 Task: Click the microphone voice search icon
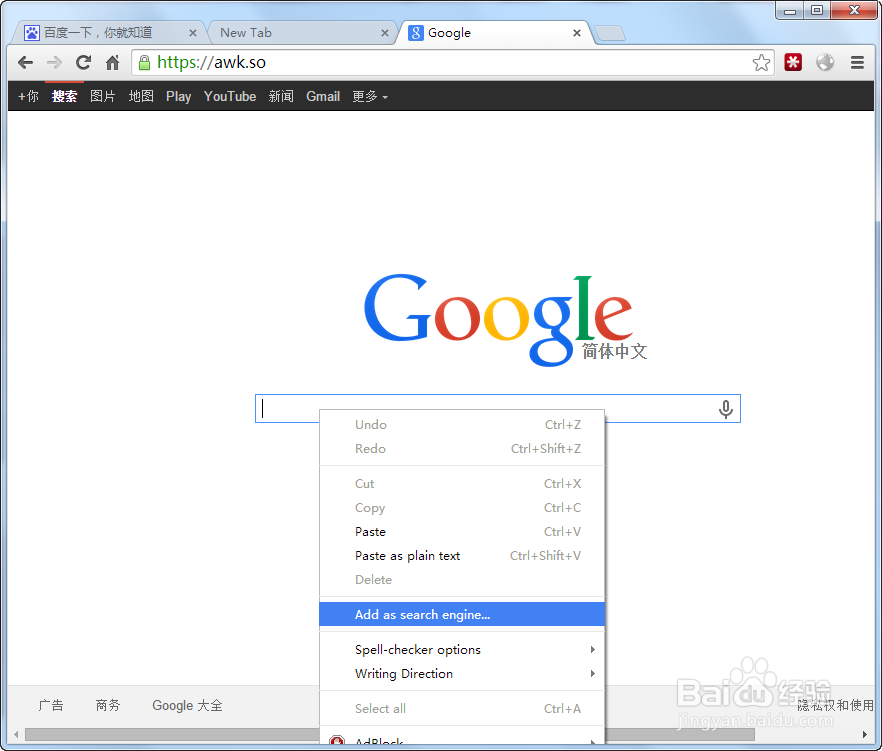point(726,409)
